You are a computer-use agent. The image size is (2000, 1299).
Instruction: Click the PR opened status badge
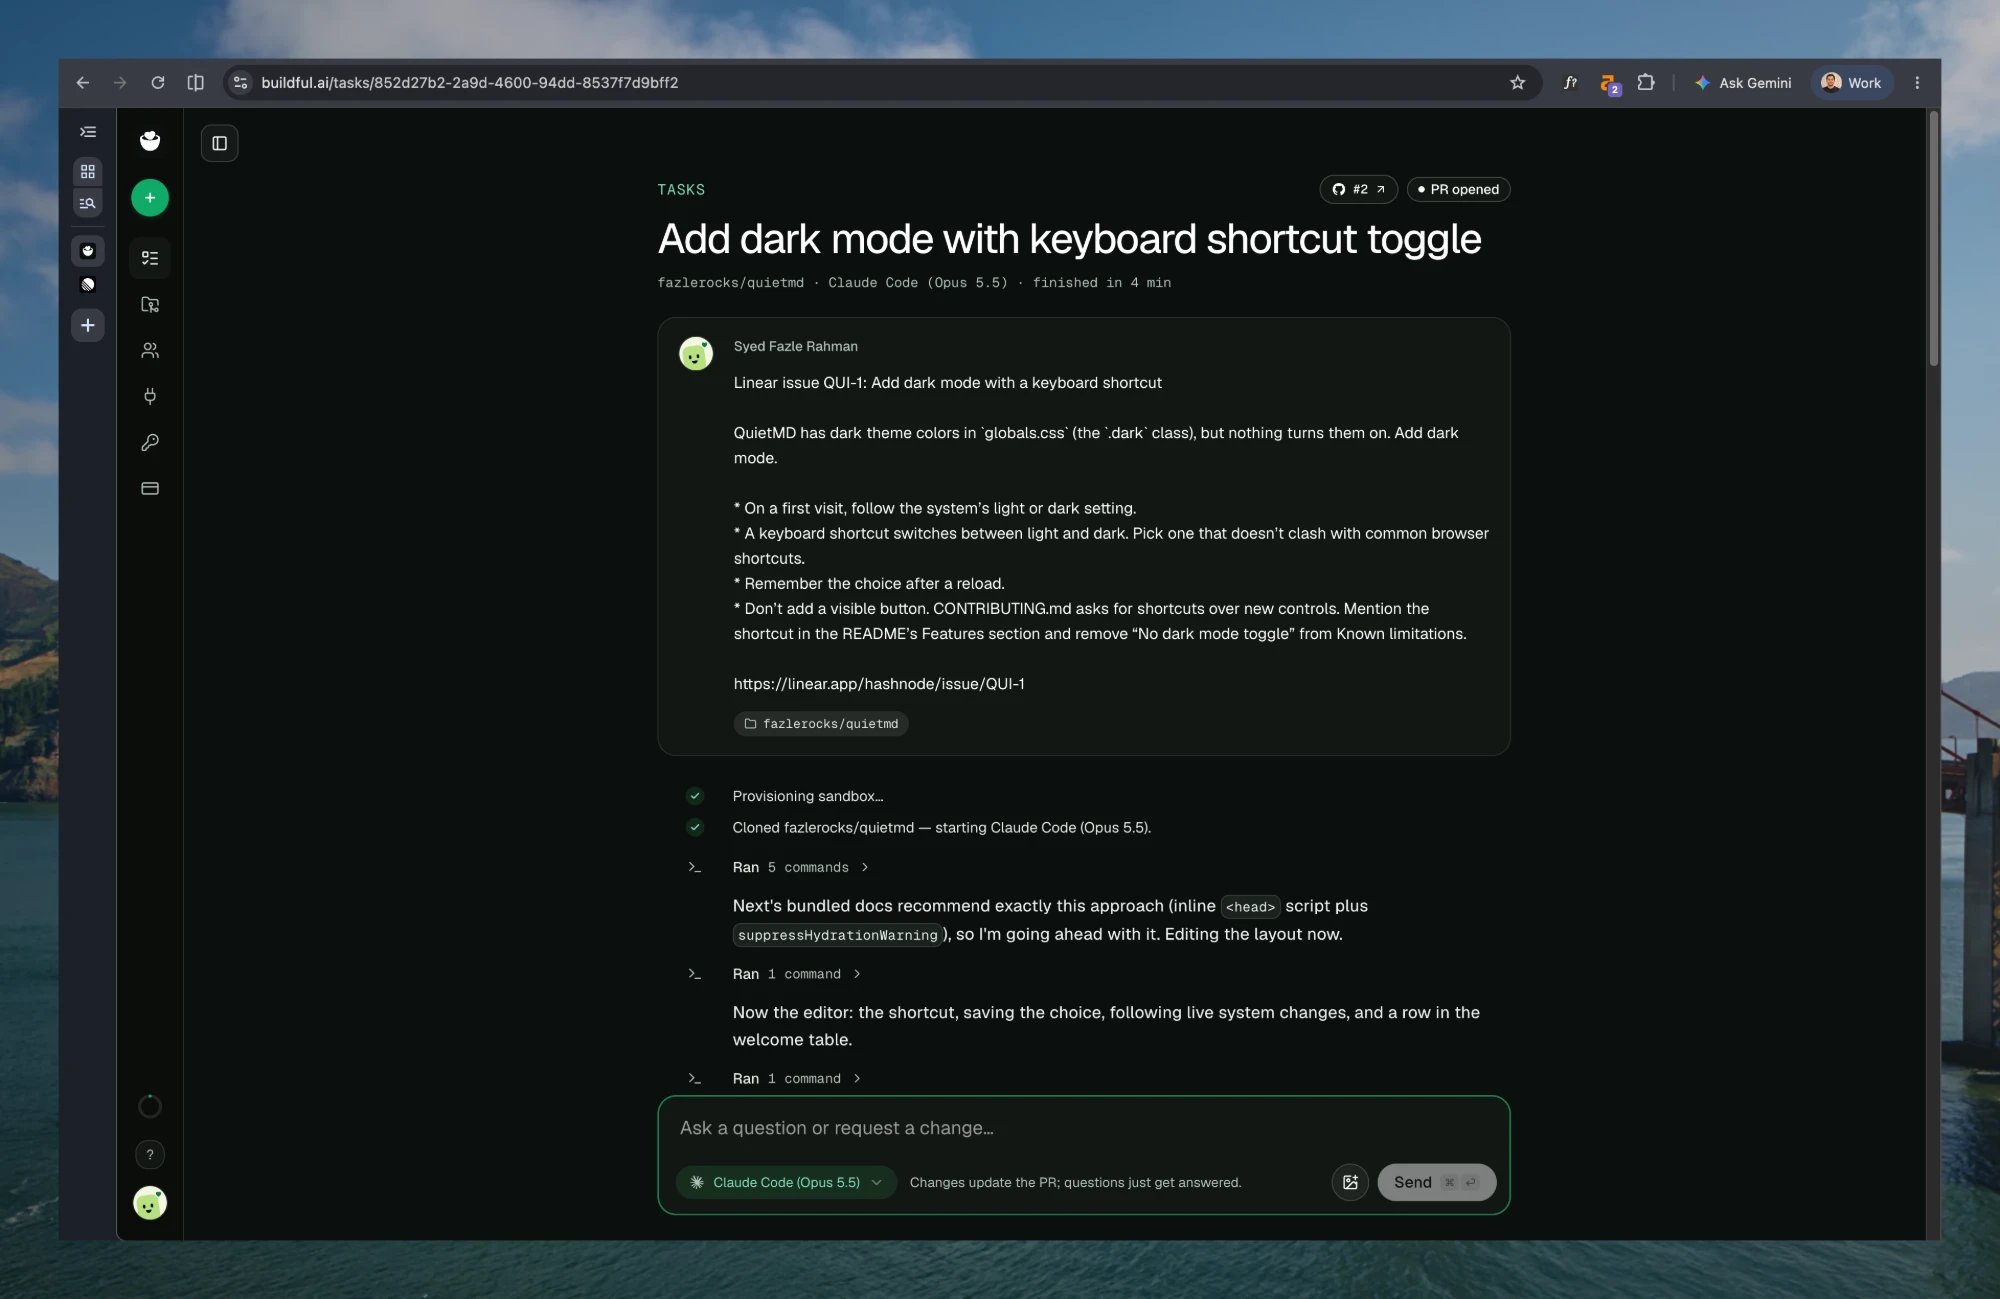(x=1458, y=189)
